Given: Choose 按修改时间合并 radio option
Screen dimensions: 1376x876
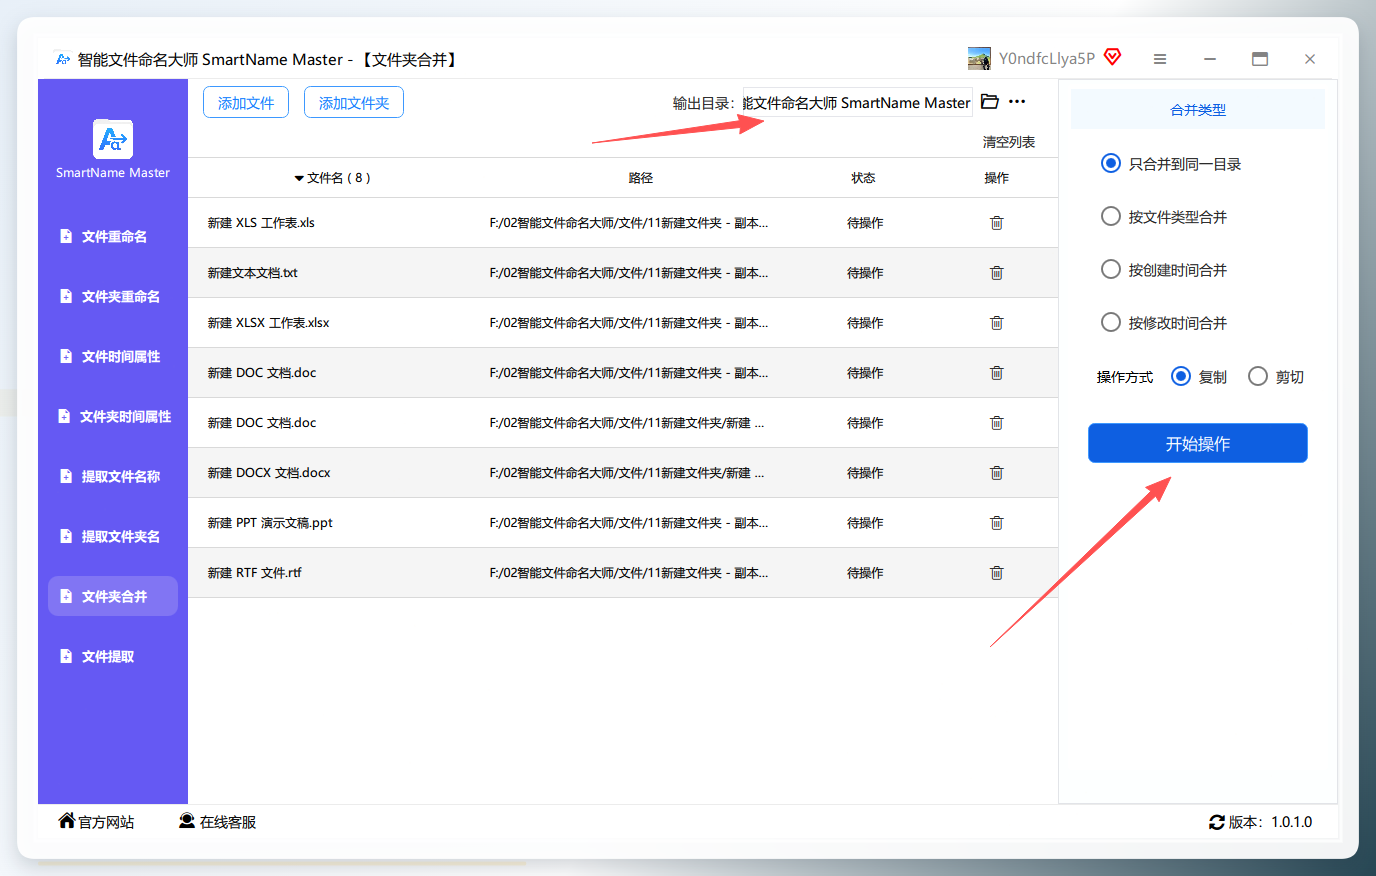Looking at the screenshot, I should click(x=1110, y=322).
